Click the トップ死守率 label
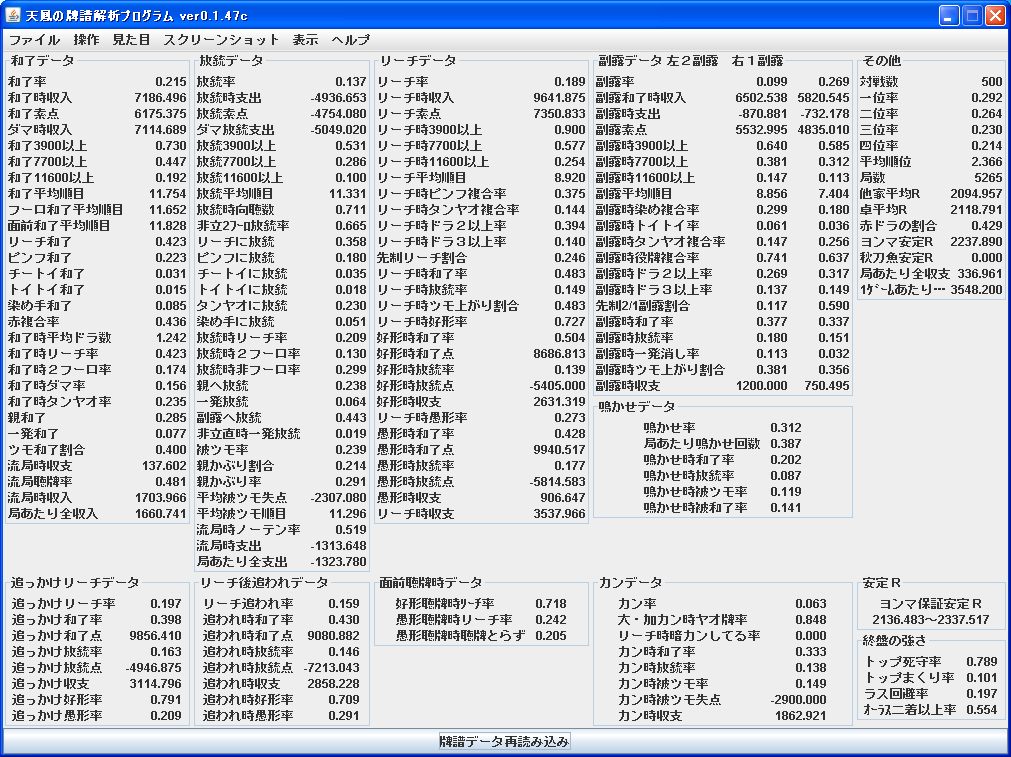The height and width of the screenshot is (757, 1011). (x=903, y=662)
